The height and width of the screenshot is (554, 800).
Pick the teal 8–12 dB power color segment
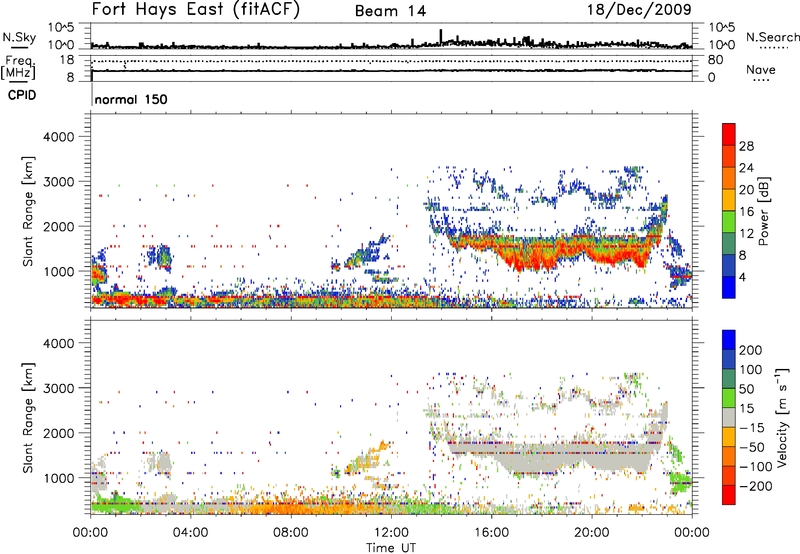click(729, 243)
